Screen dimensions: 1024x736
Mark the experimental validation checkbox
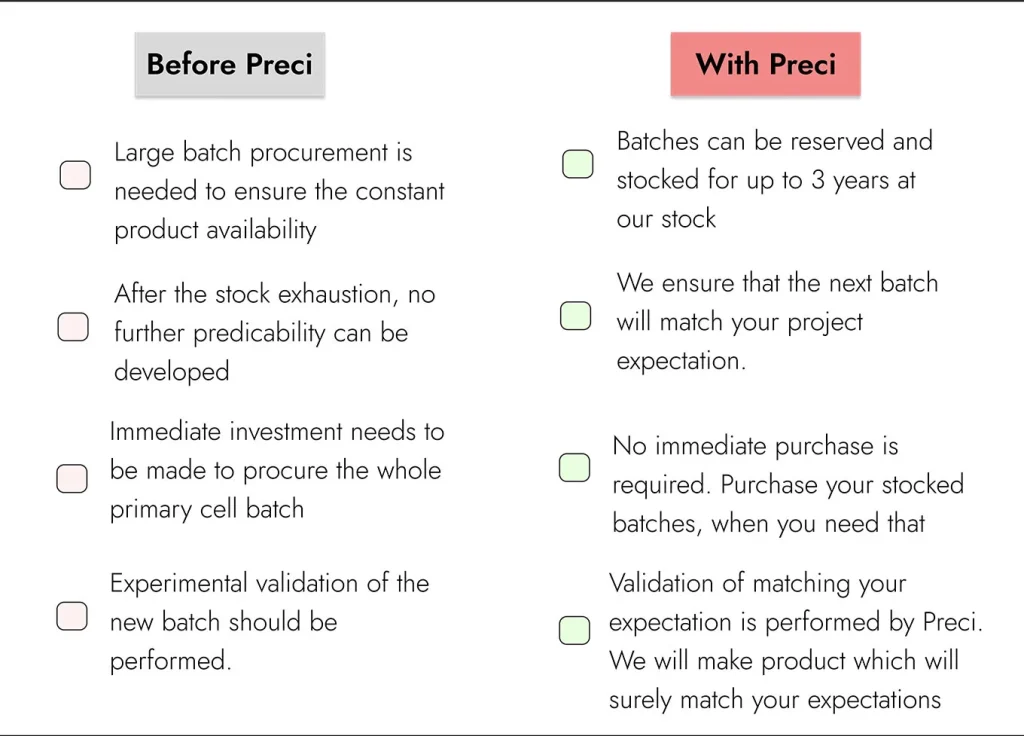(72, 616)
